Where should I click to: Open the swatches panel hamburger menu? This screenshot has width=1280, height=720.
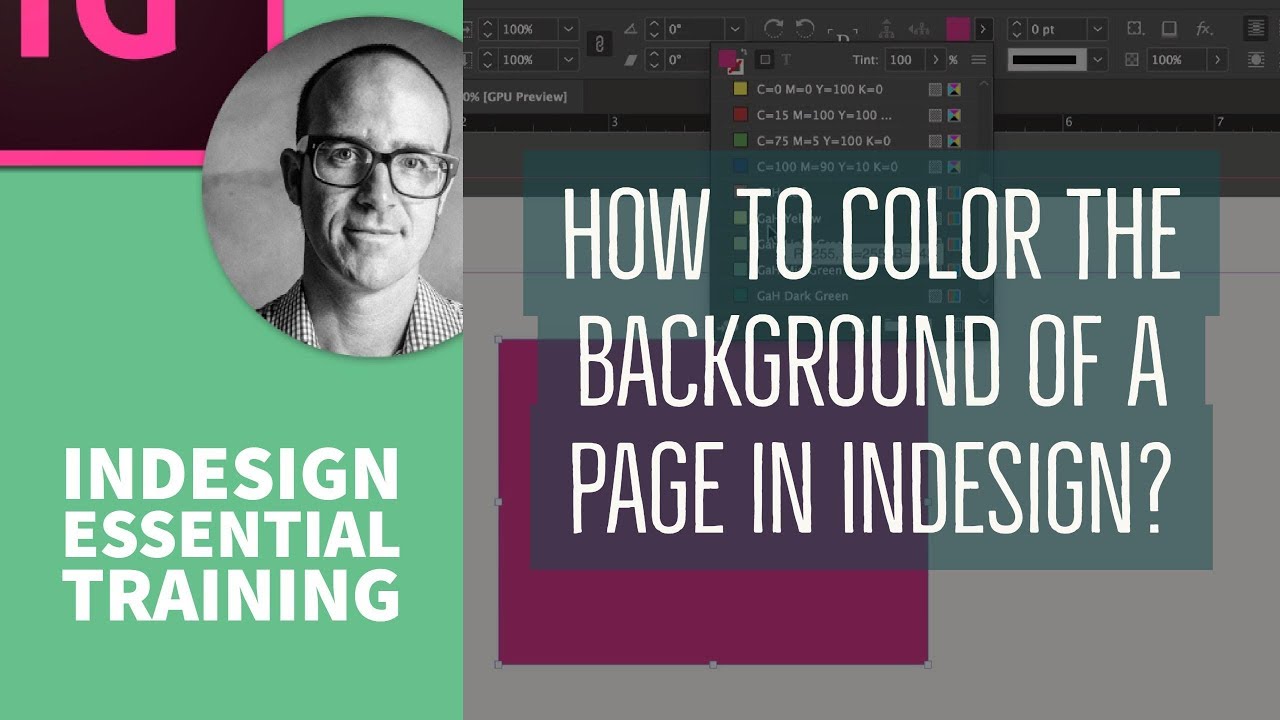tap(978, 60)
